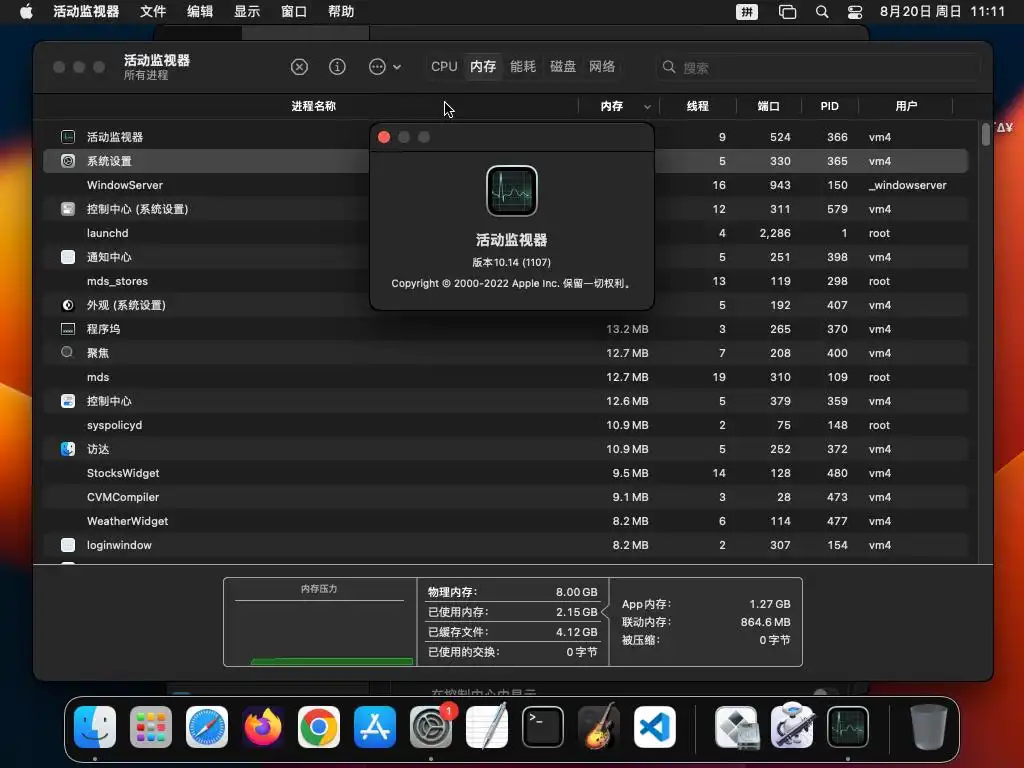Screen dimensions: 1024x768
Task: Open the 显示 menu
Action: 247,12
